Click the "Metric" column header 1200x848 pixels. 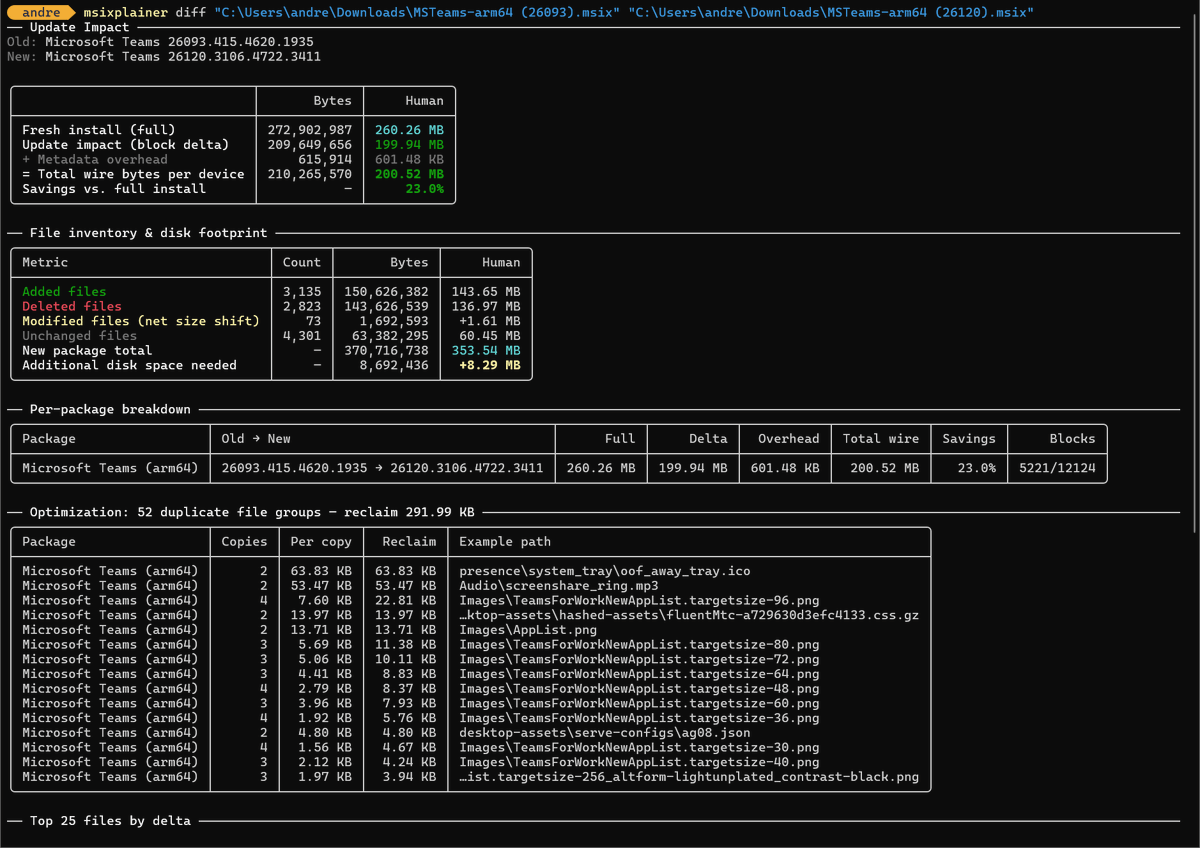pyautogui.click(x=45, y=262)
